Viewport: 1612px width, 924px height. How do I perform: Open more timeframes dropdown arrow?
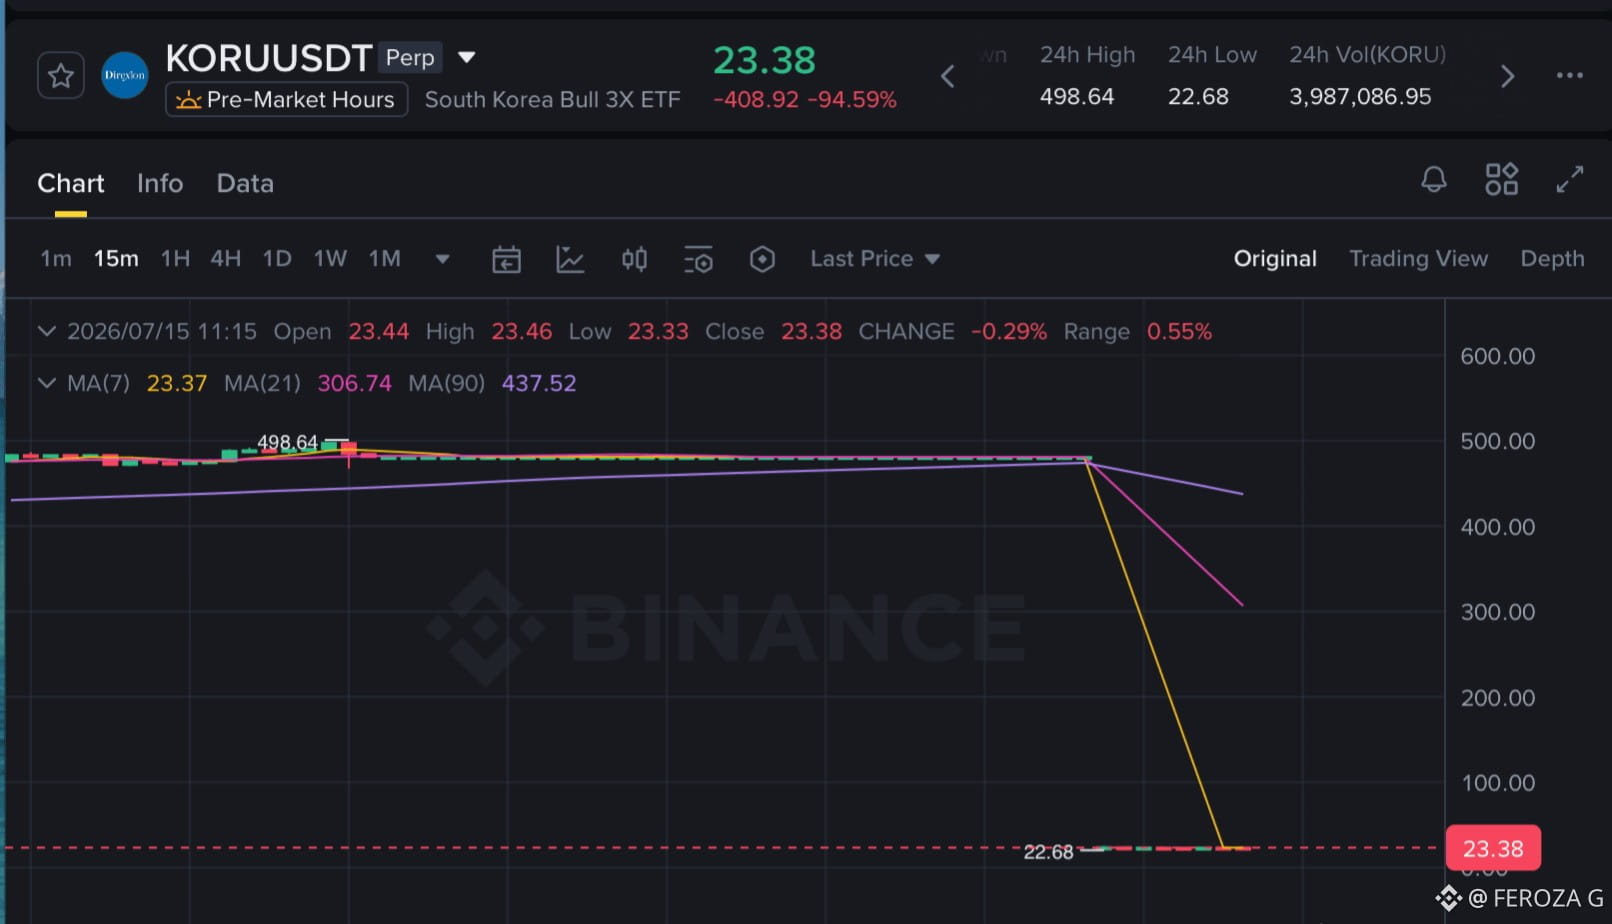(442, 259)
